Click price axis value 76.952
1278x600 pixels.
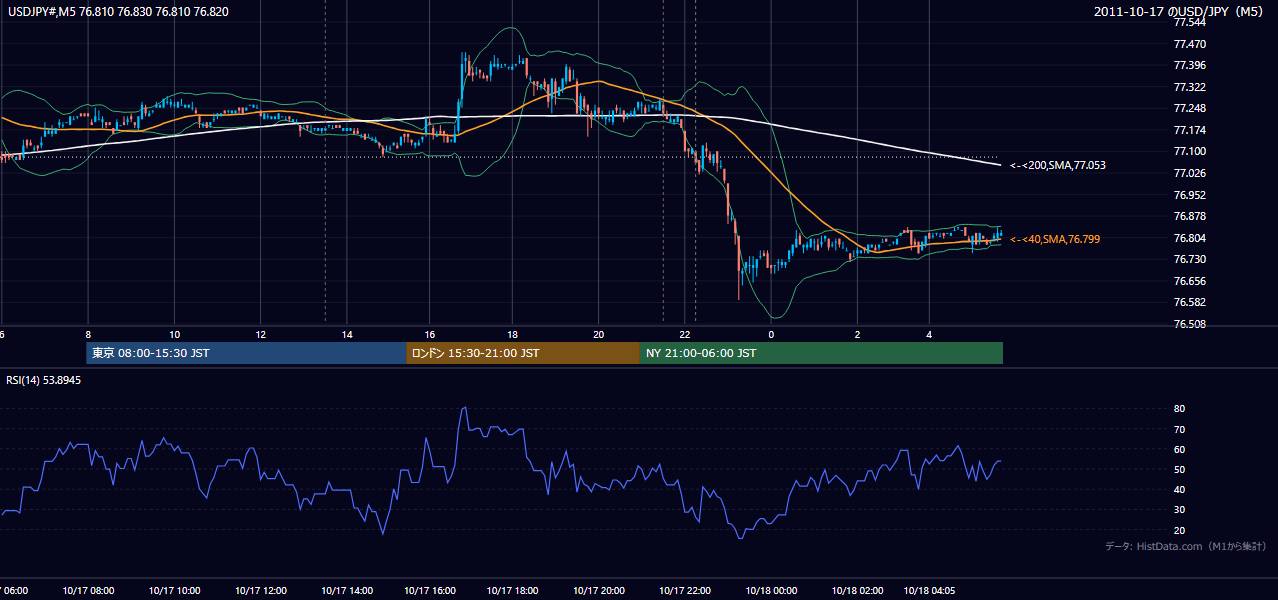[x=1190, y=195]
